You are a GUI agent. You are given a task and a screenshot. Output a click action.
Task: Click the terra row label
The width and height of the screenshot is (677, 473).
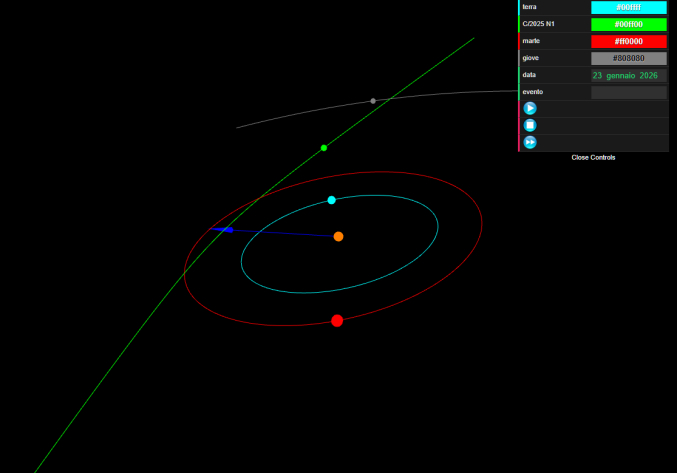pyautogui.click(x=530, y=8)
